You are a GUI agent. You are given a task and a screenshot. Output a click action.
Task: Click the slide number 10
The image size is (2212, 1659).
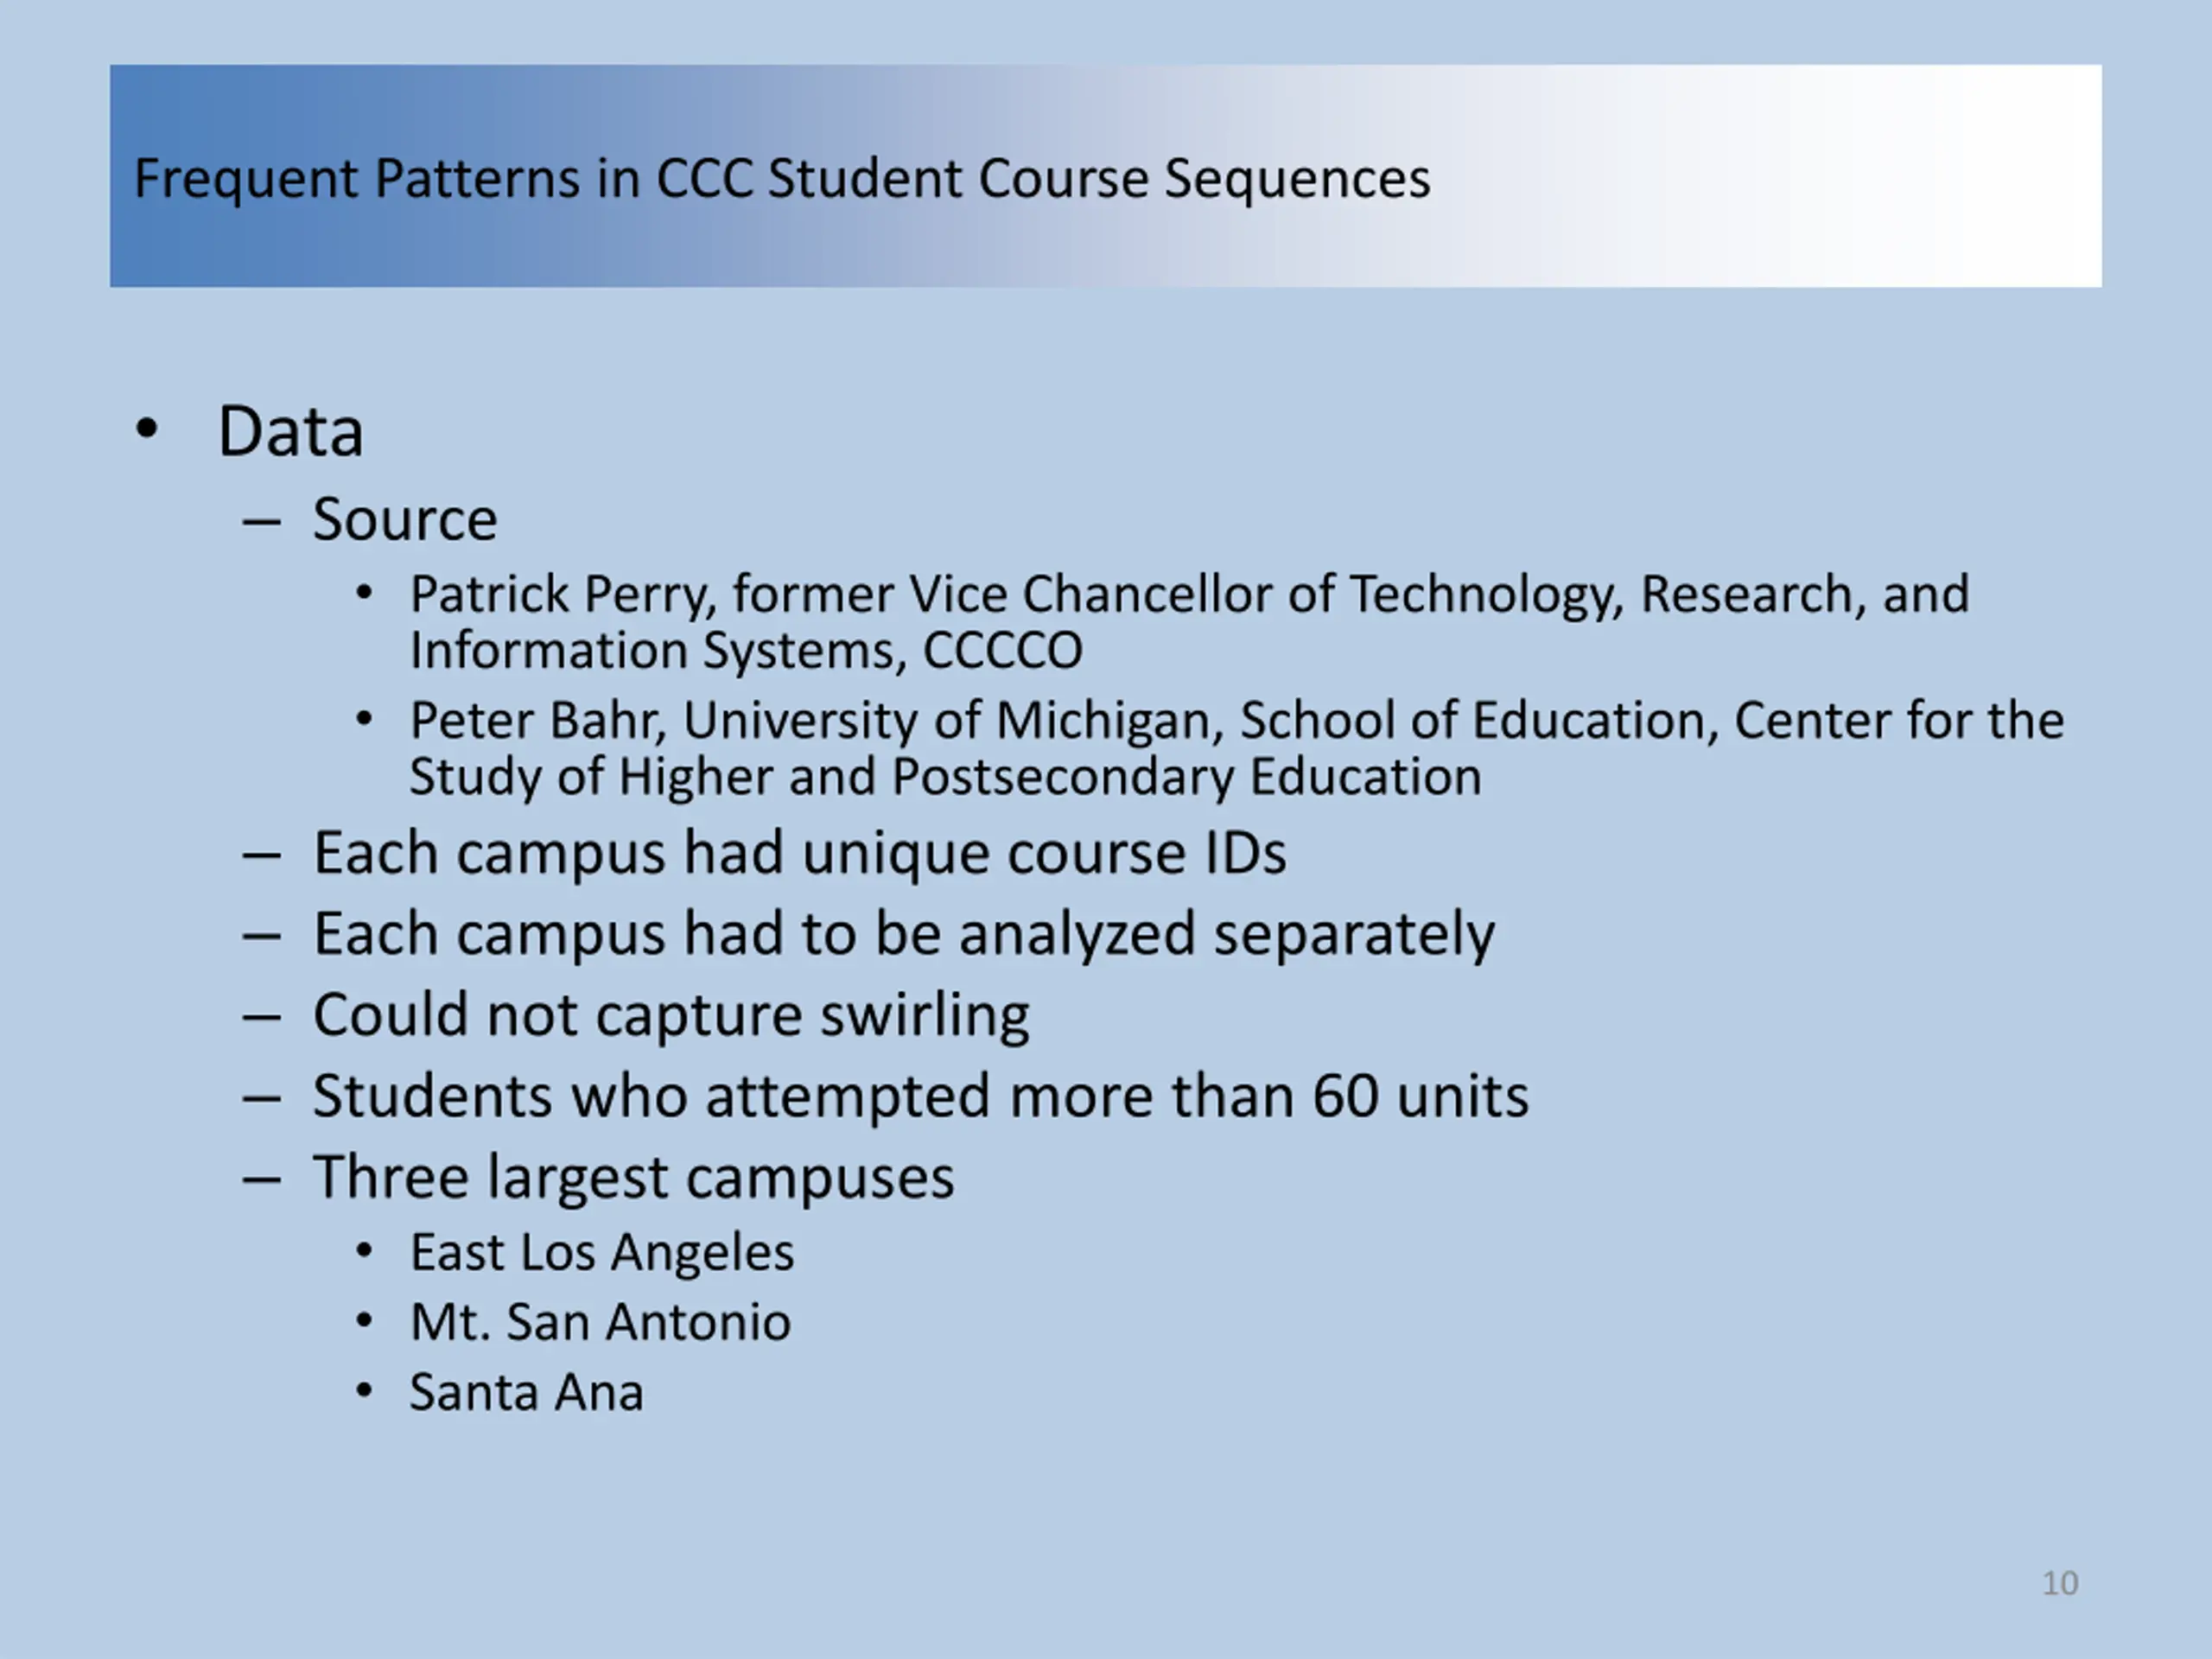tap(2059, 1584)
